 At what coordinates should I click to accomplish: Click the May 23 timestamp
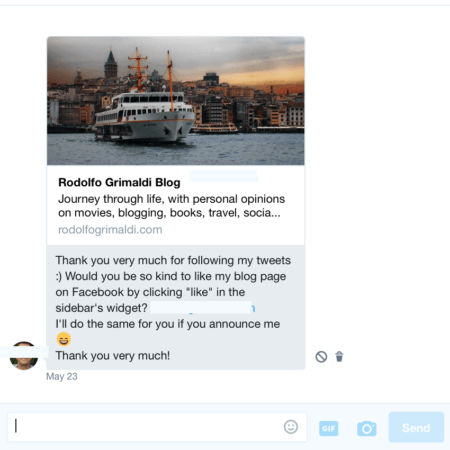pyautogui.click(x=62, y=376)
